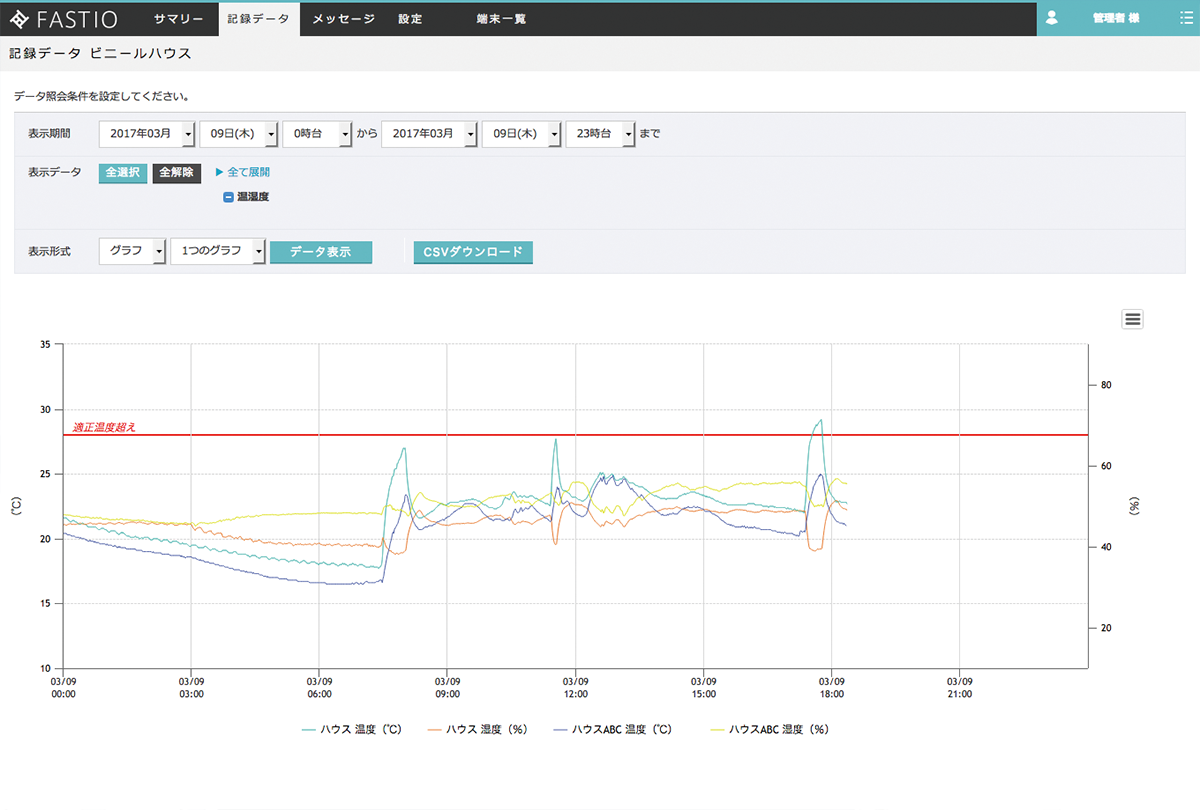The height and width of the screenshot is (810, 1200).
Task: Click the 03/09 03:00 axis label
Action: [191, 688]
